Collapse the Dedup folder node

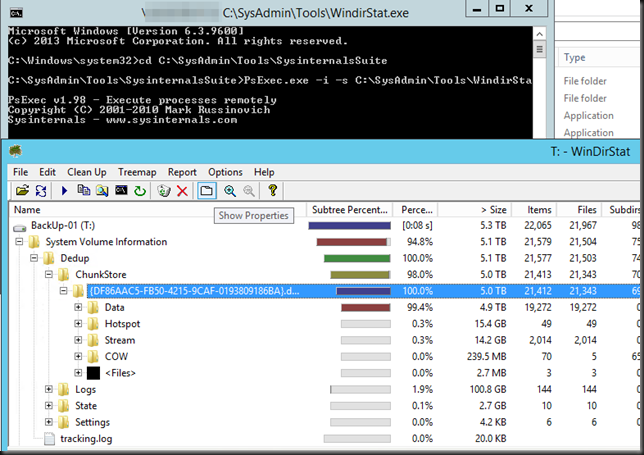point(34,258)
